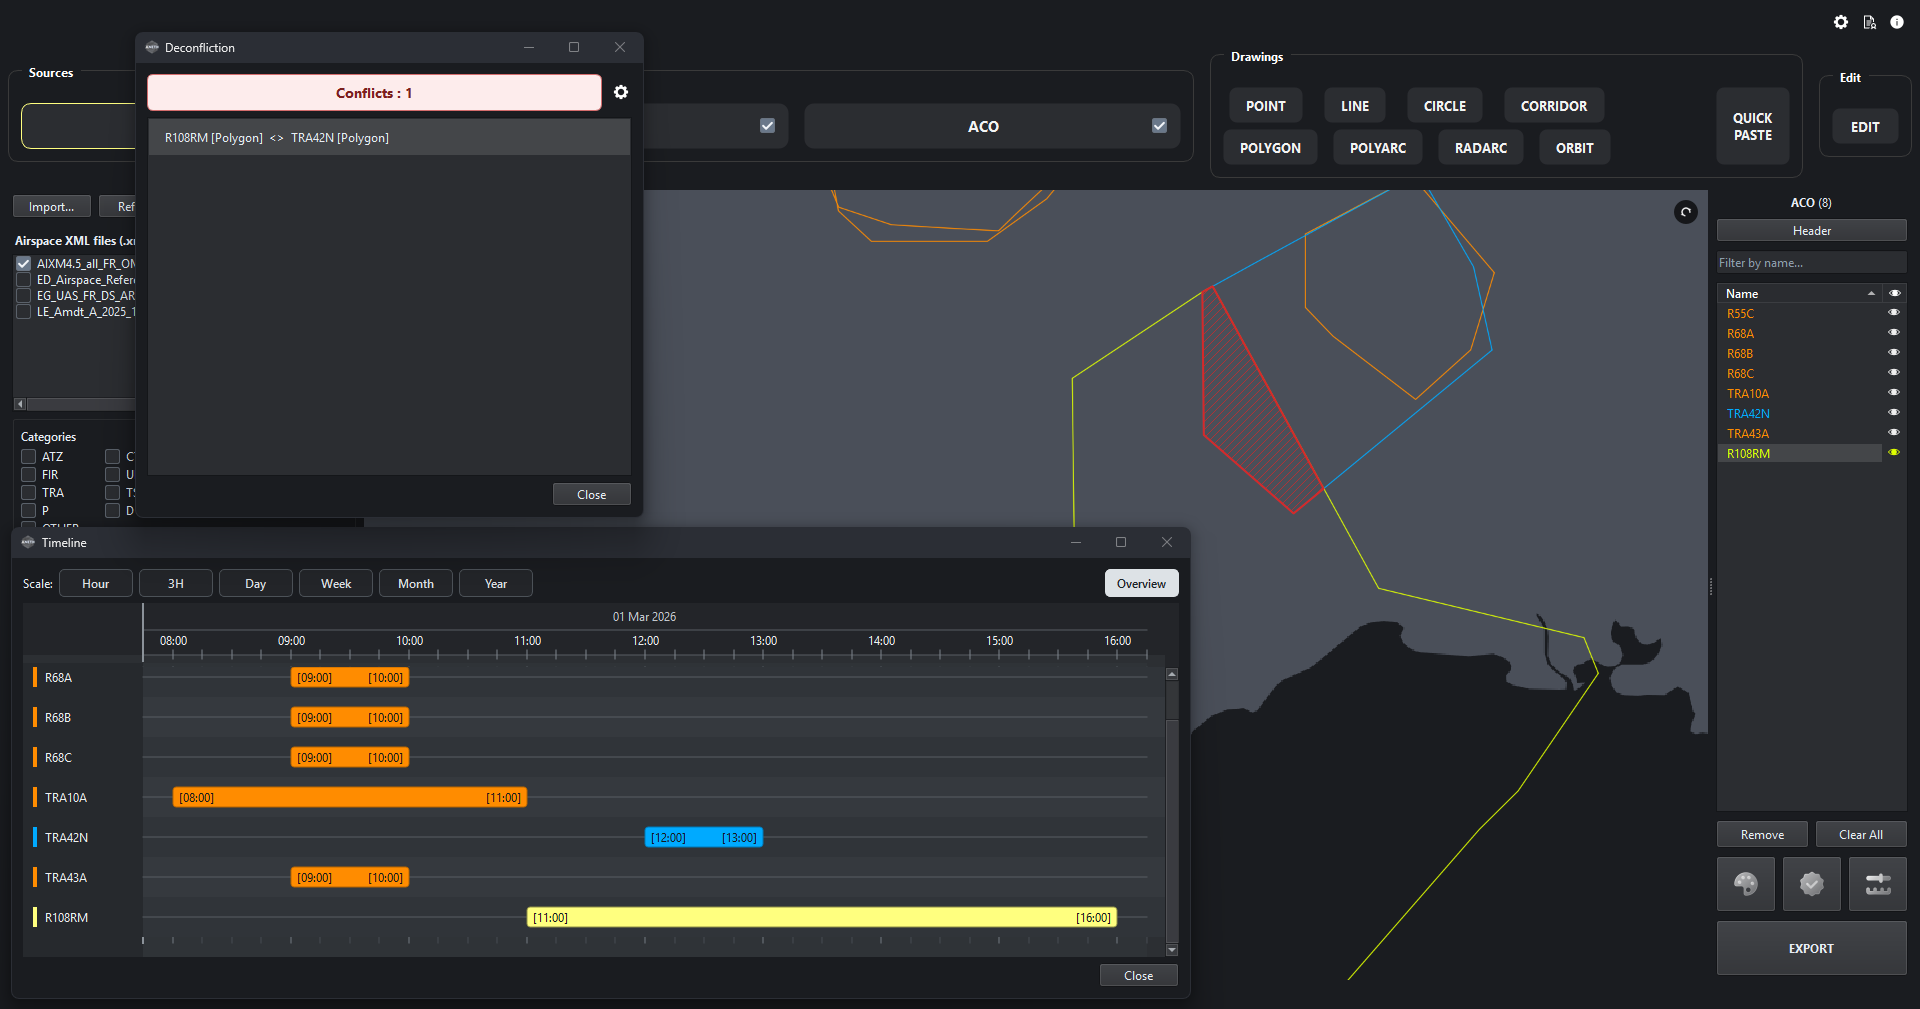
Task: Select the POINT drawing tool
Action: tap(1266, 106)
